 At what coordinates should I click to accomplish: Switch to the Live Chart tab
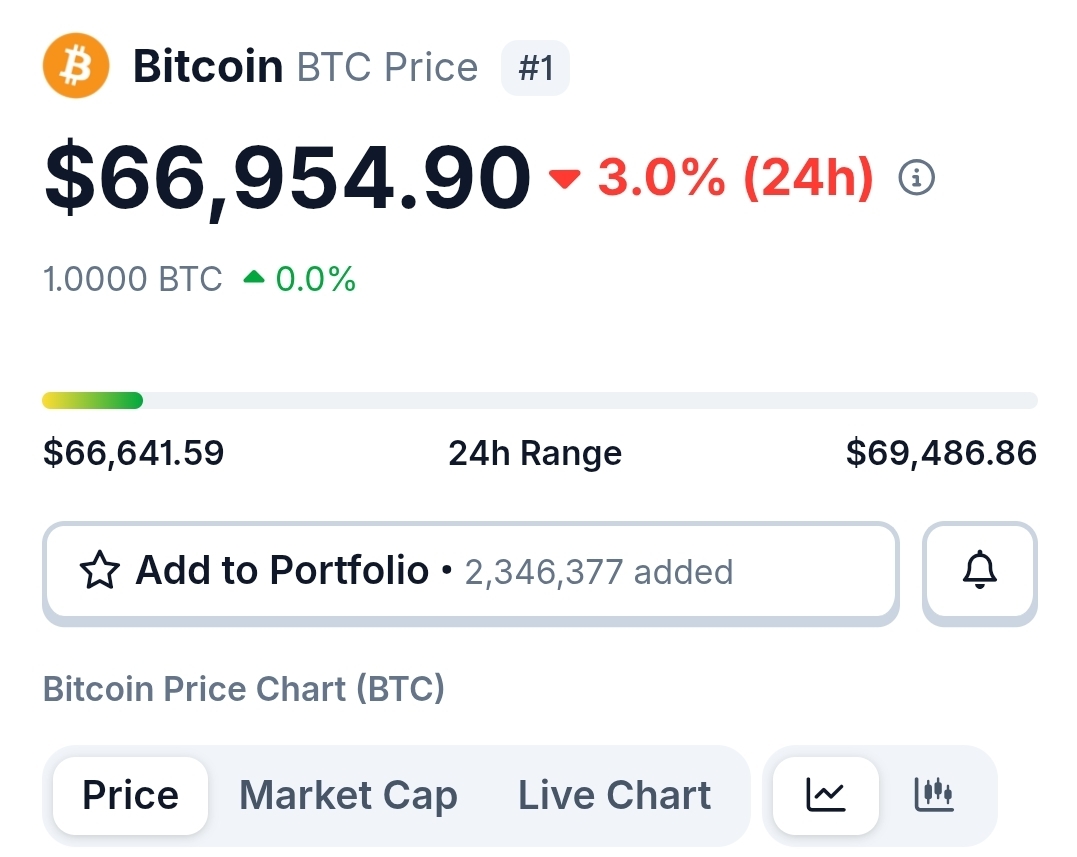click(614, 795)
